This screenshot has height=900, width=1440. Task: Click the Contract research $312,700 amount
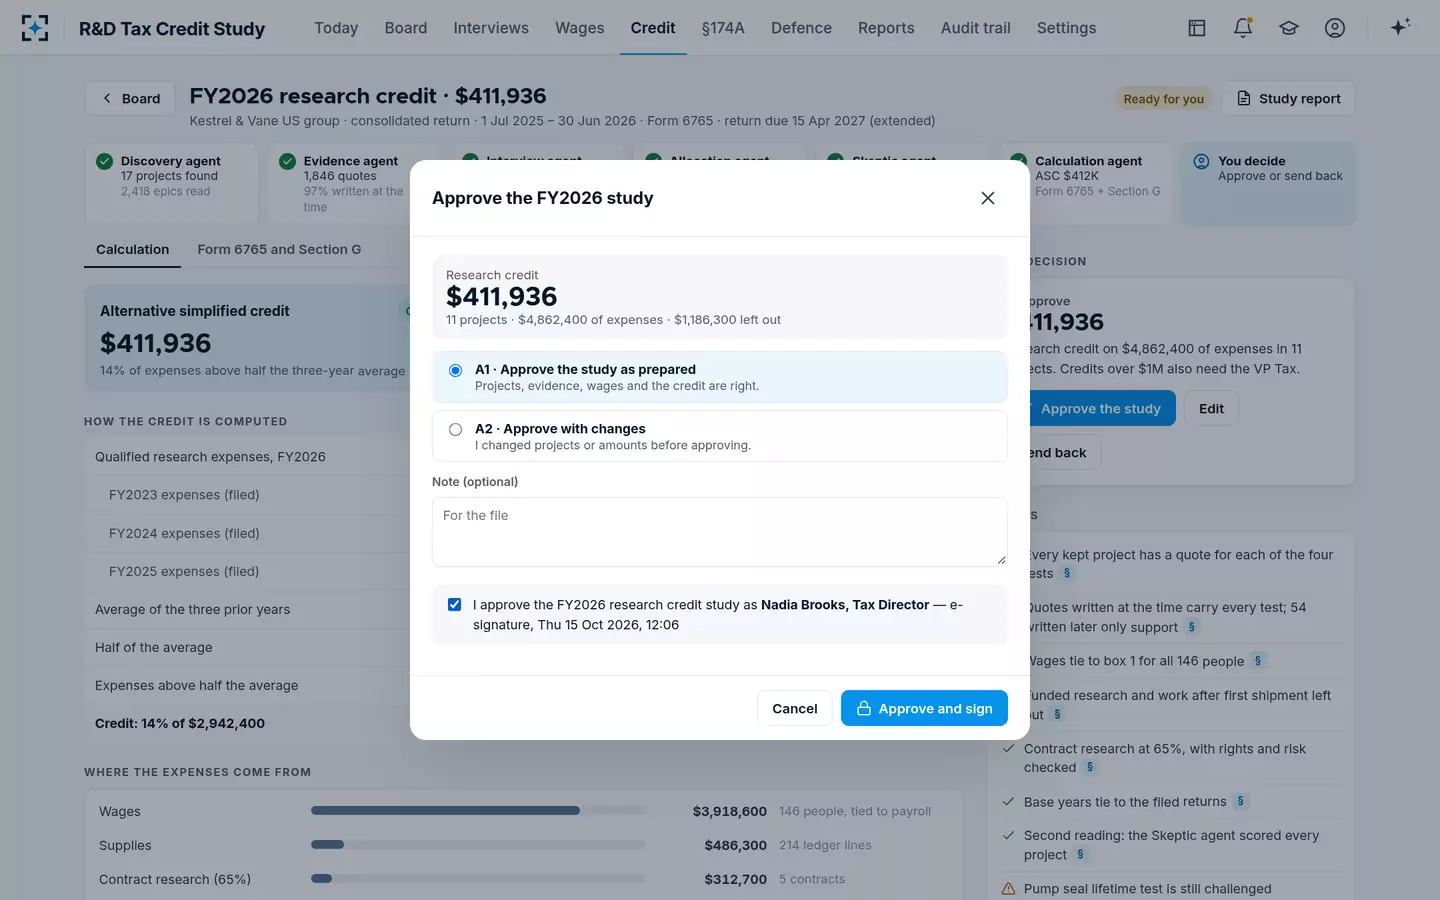pyautogui.click(x=735, y=879)
